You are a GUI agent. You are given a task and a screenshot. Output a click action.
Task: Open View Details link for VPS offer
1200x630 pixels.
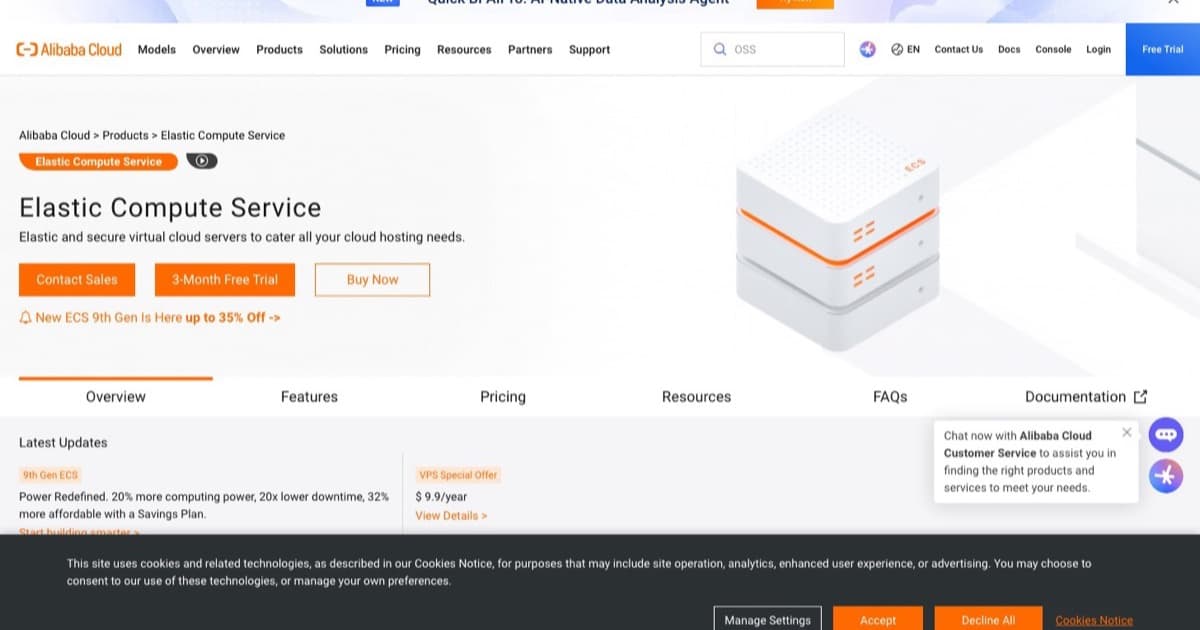point(451,515)
